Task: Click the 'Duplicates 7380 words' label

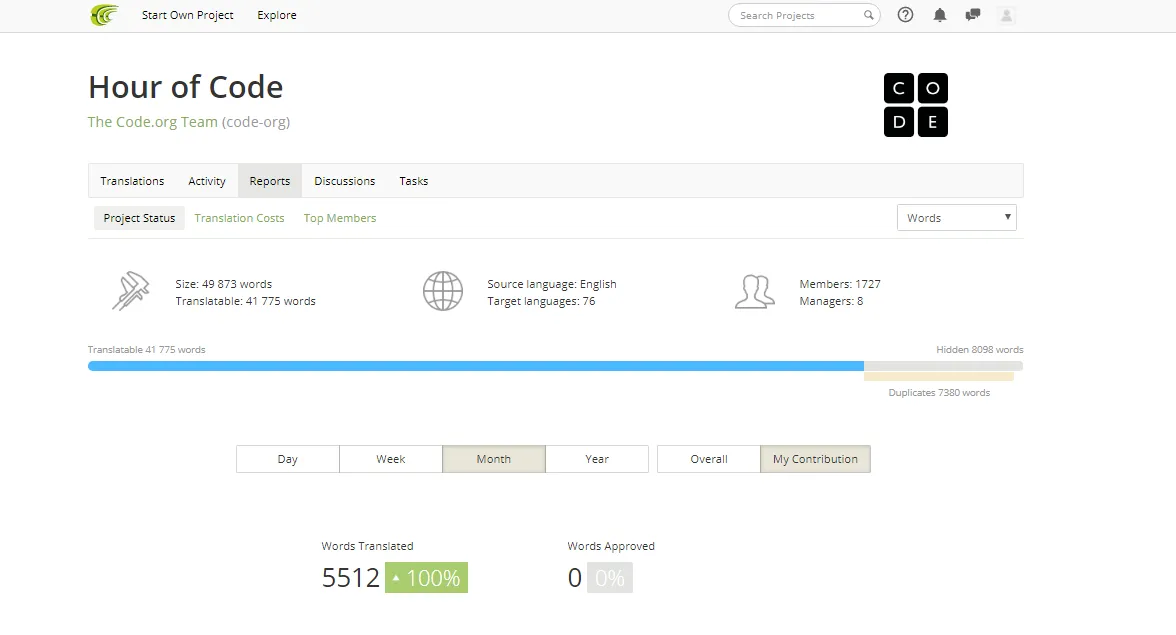Action: [939, 392]
